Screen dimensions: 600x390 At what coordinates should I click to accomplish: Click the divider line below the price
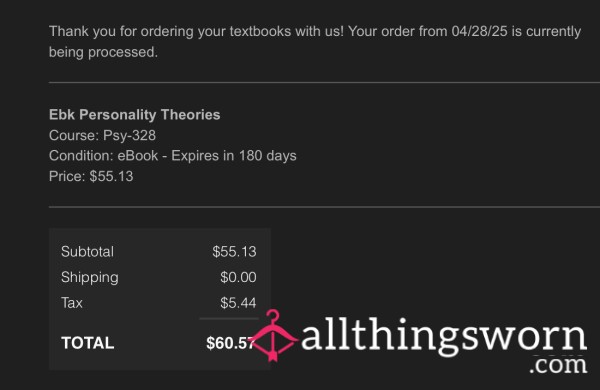(324, 207)
